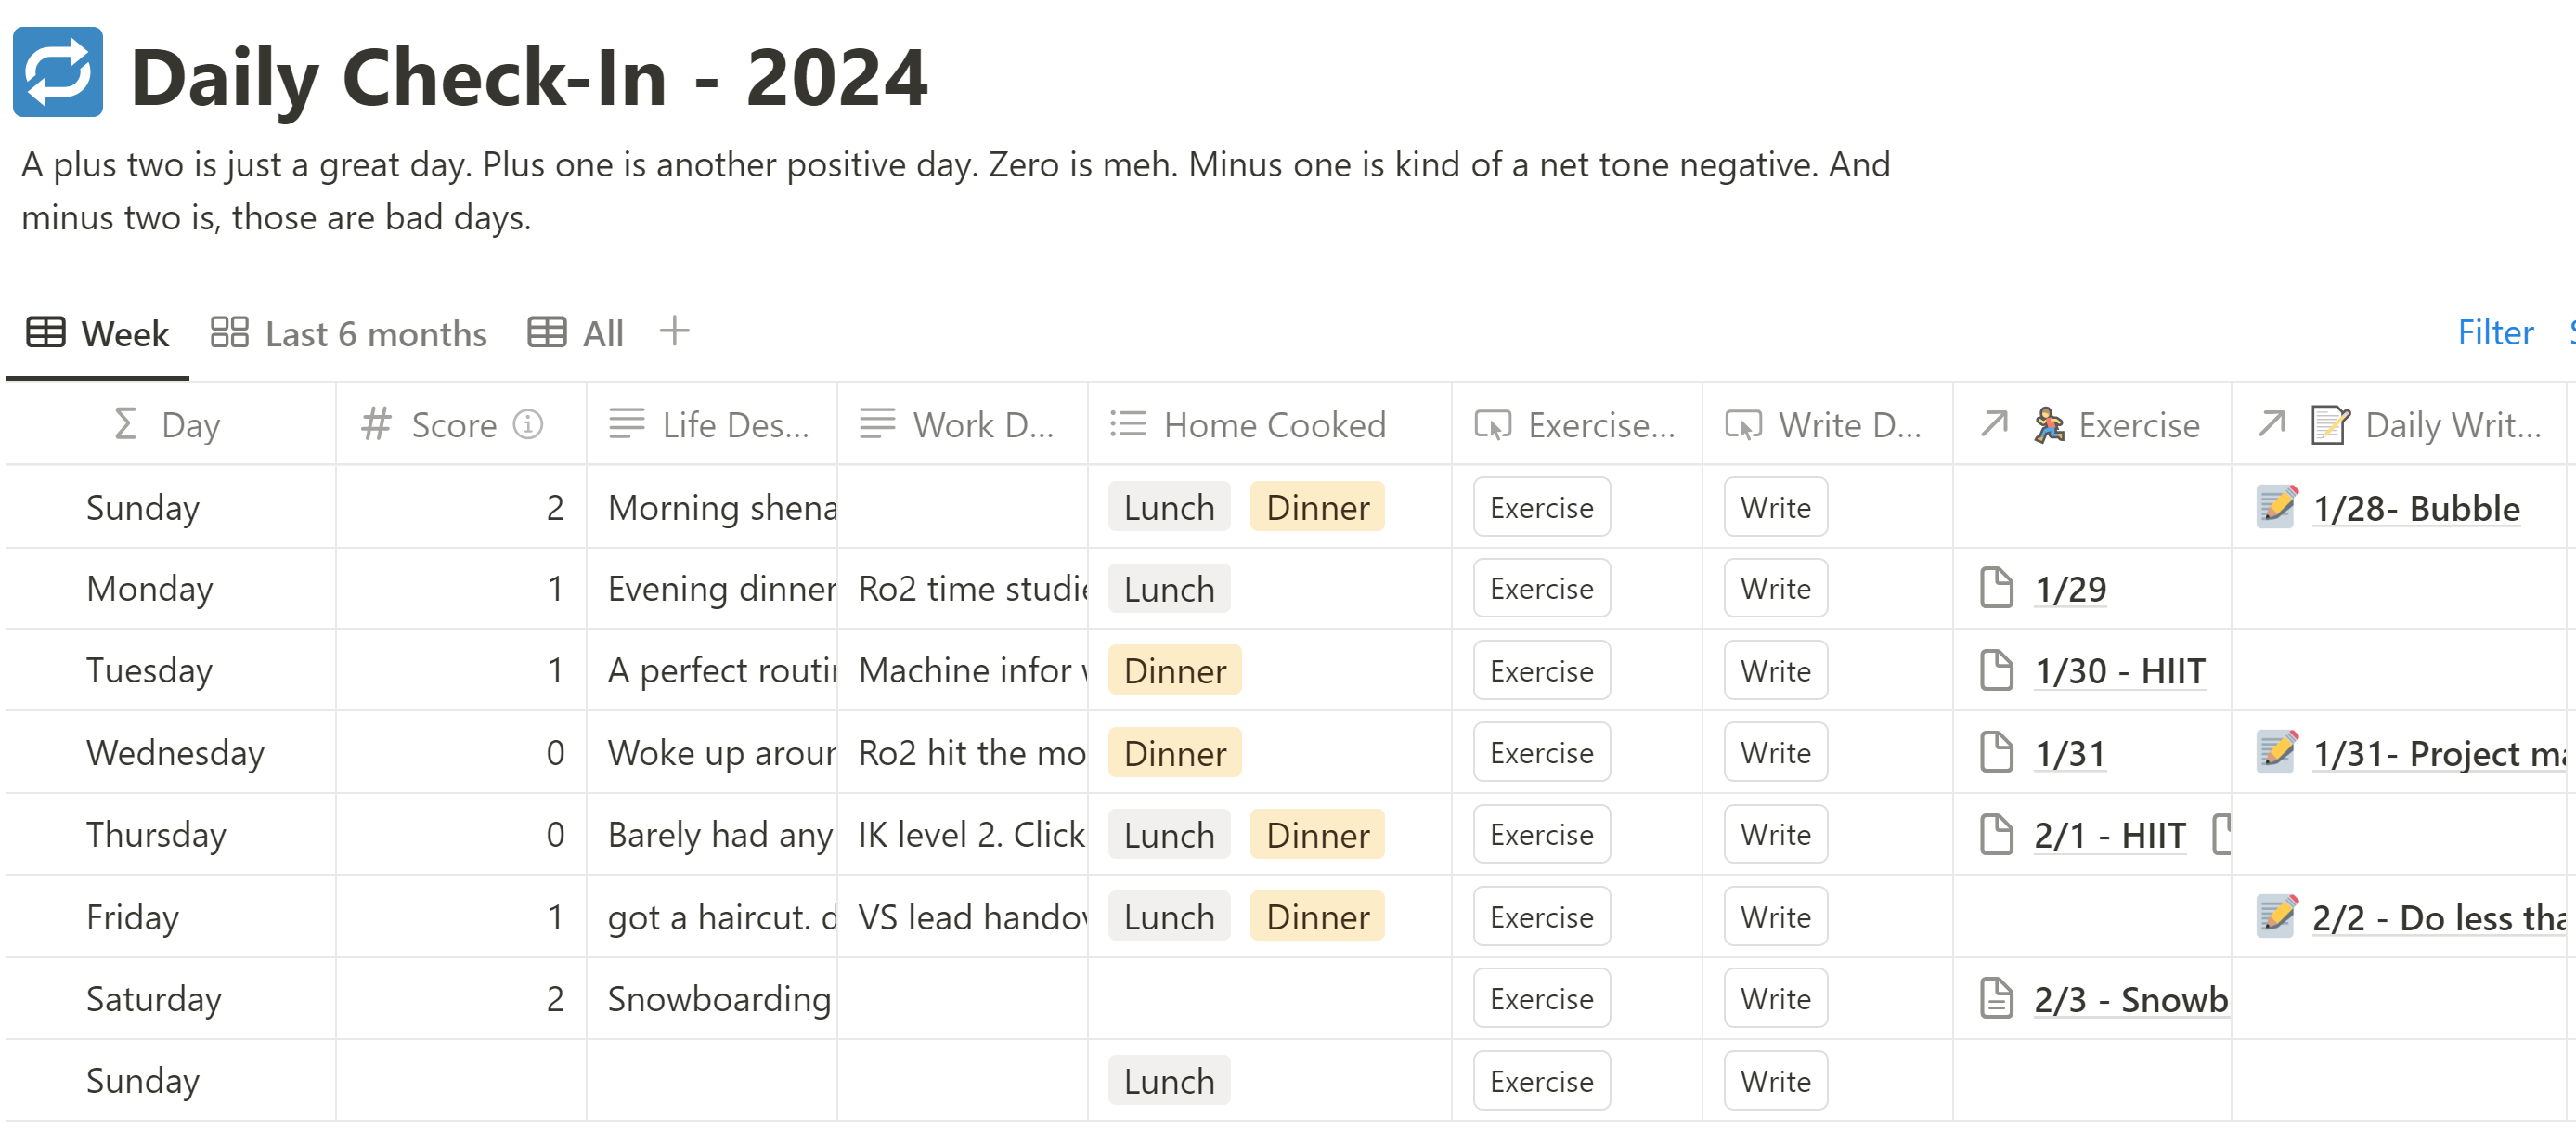Image resolution: width=2576 pixels, height=1131 pixels.
Task: Click the blue sync page icon
Action: coord(58,73)
